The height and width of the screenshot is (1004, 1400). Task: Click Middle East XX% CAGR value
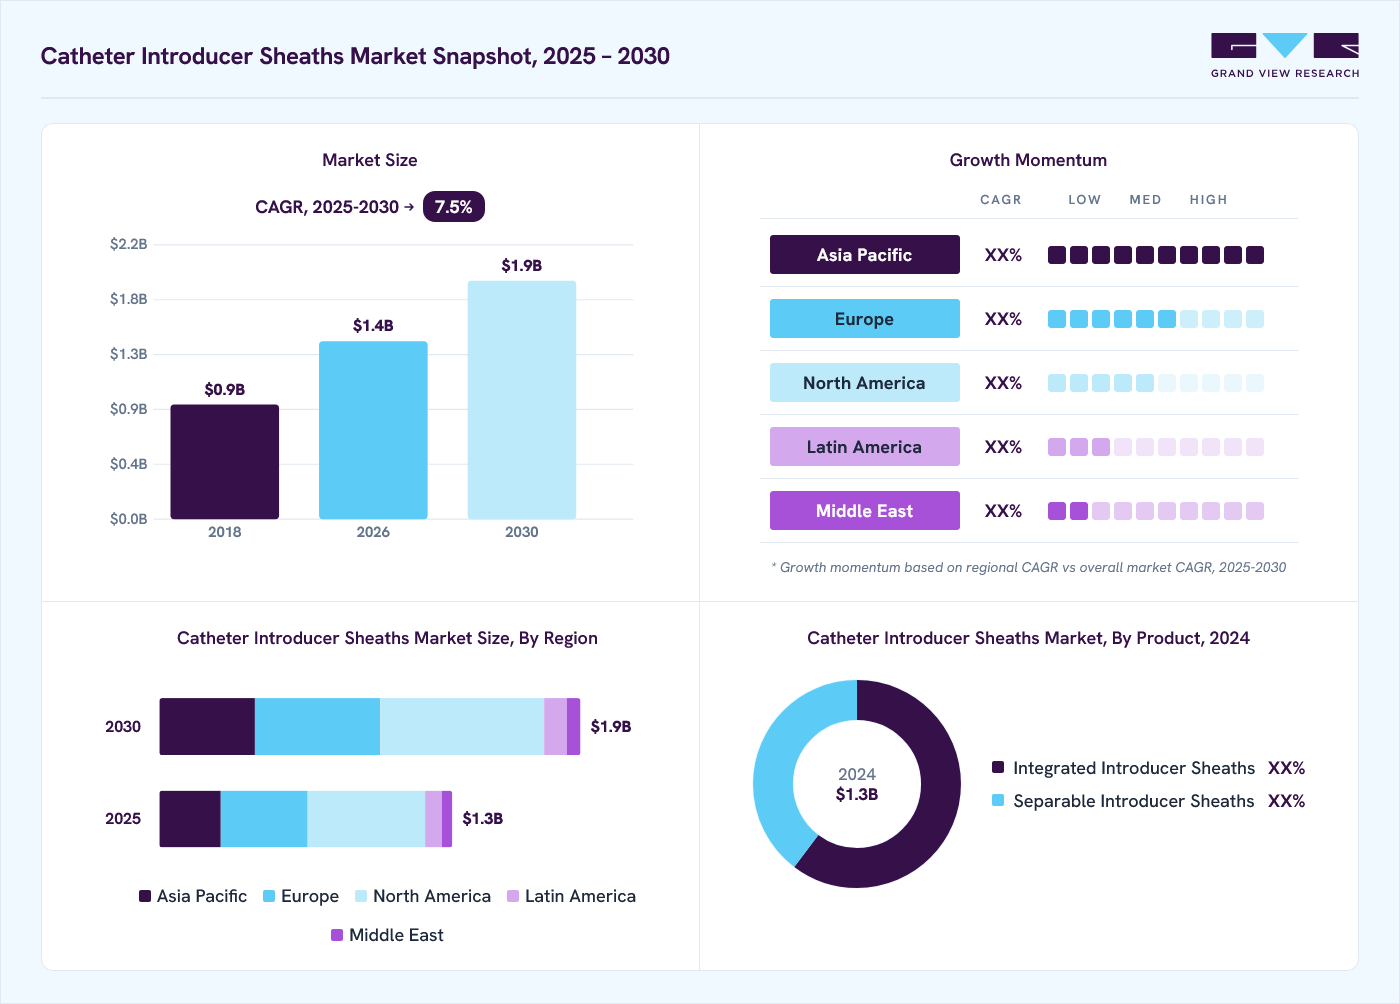[x=1003, y=511]
